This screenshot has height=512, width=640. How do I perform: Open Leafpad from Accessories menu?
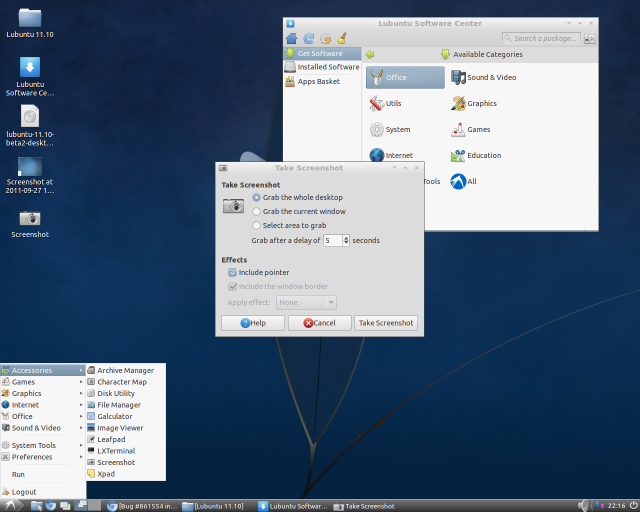[126, 439]
